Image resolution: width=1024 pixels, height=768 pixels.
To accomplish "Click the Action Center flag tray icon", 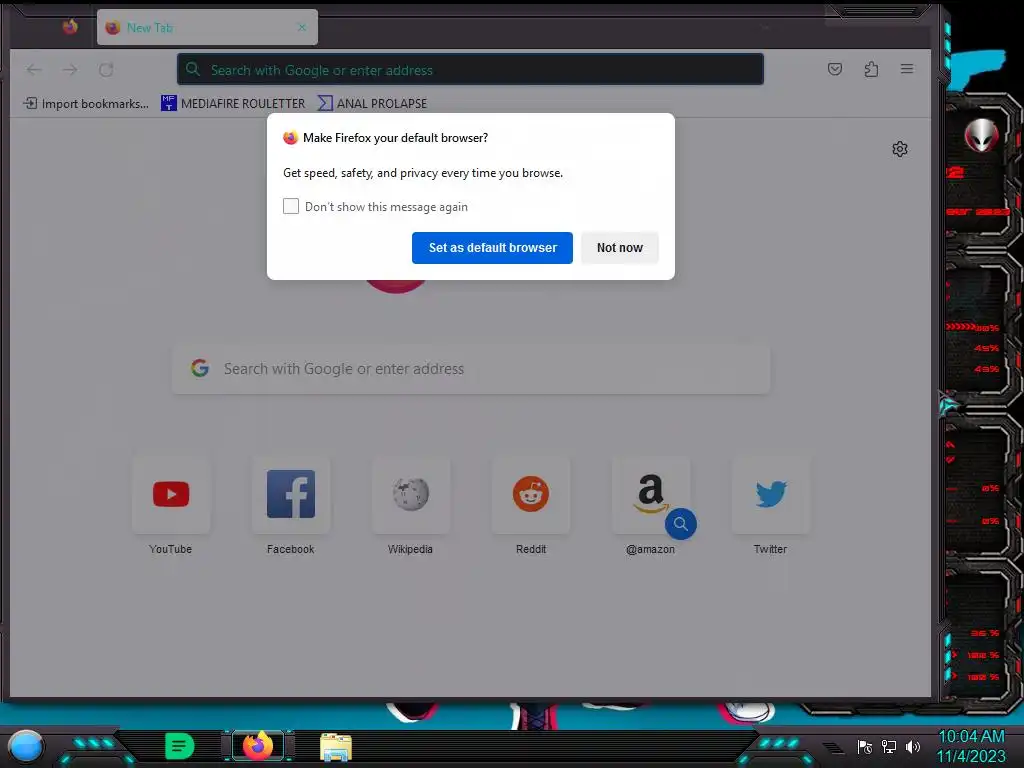I will pos(865,746).
